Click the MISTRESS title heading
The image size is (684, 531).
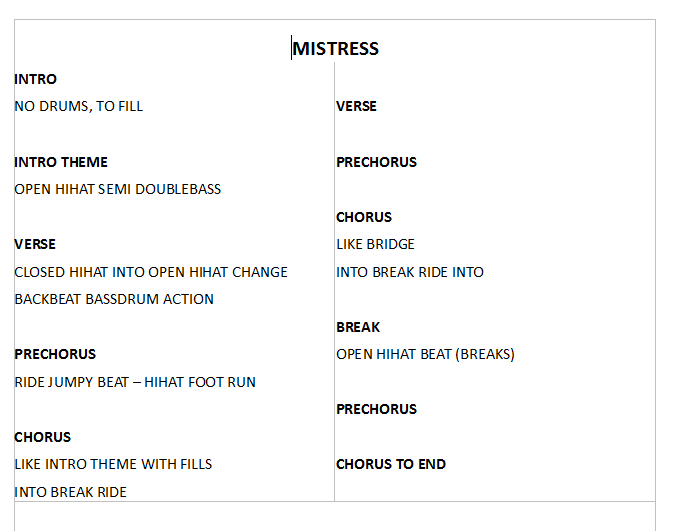click(335, 48)
